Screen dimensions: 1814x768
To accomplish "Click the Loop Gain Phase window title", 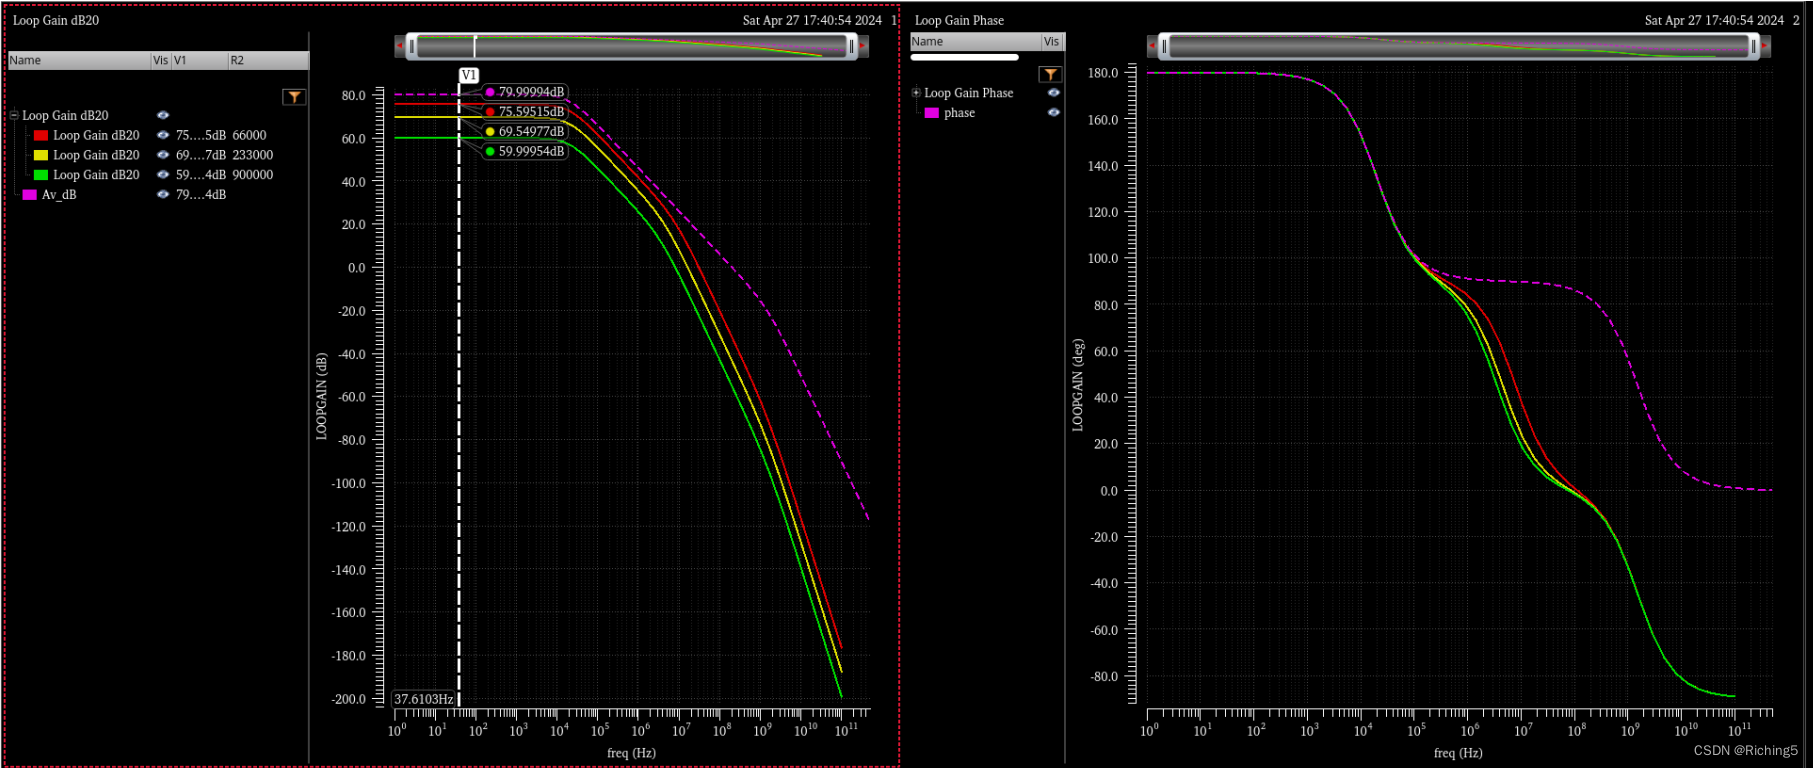I will coord(959,20).
